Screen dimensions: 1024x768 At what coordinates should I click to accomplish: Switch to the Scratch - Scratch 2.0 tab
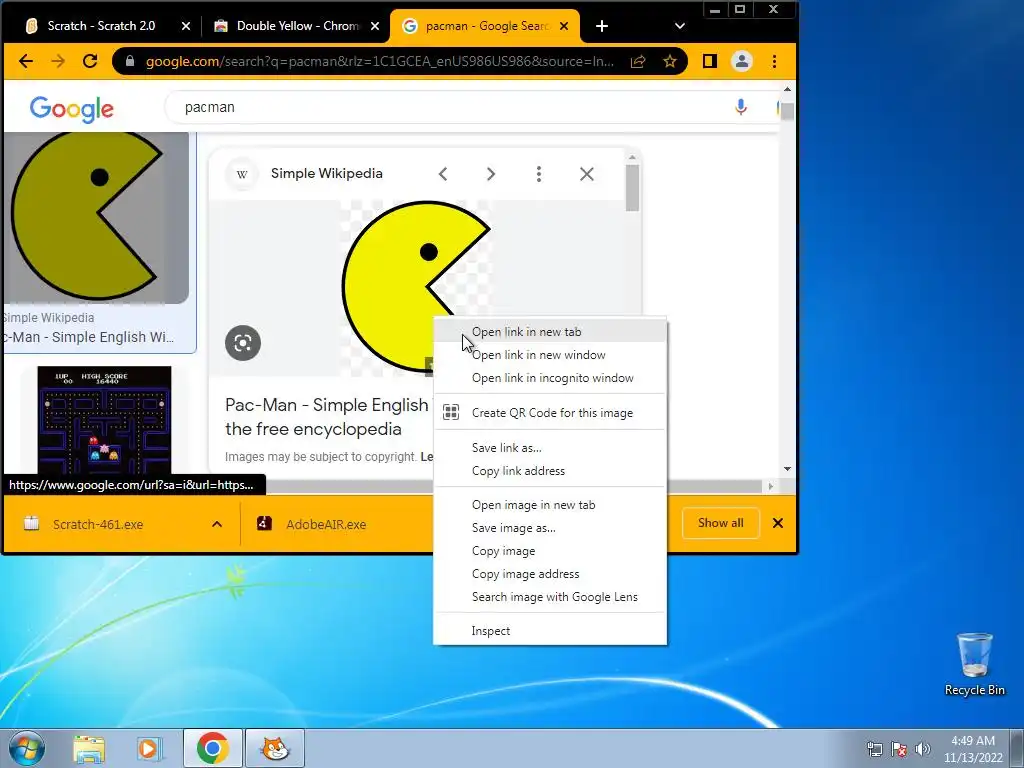101,26
